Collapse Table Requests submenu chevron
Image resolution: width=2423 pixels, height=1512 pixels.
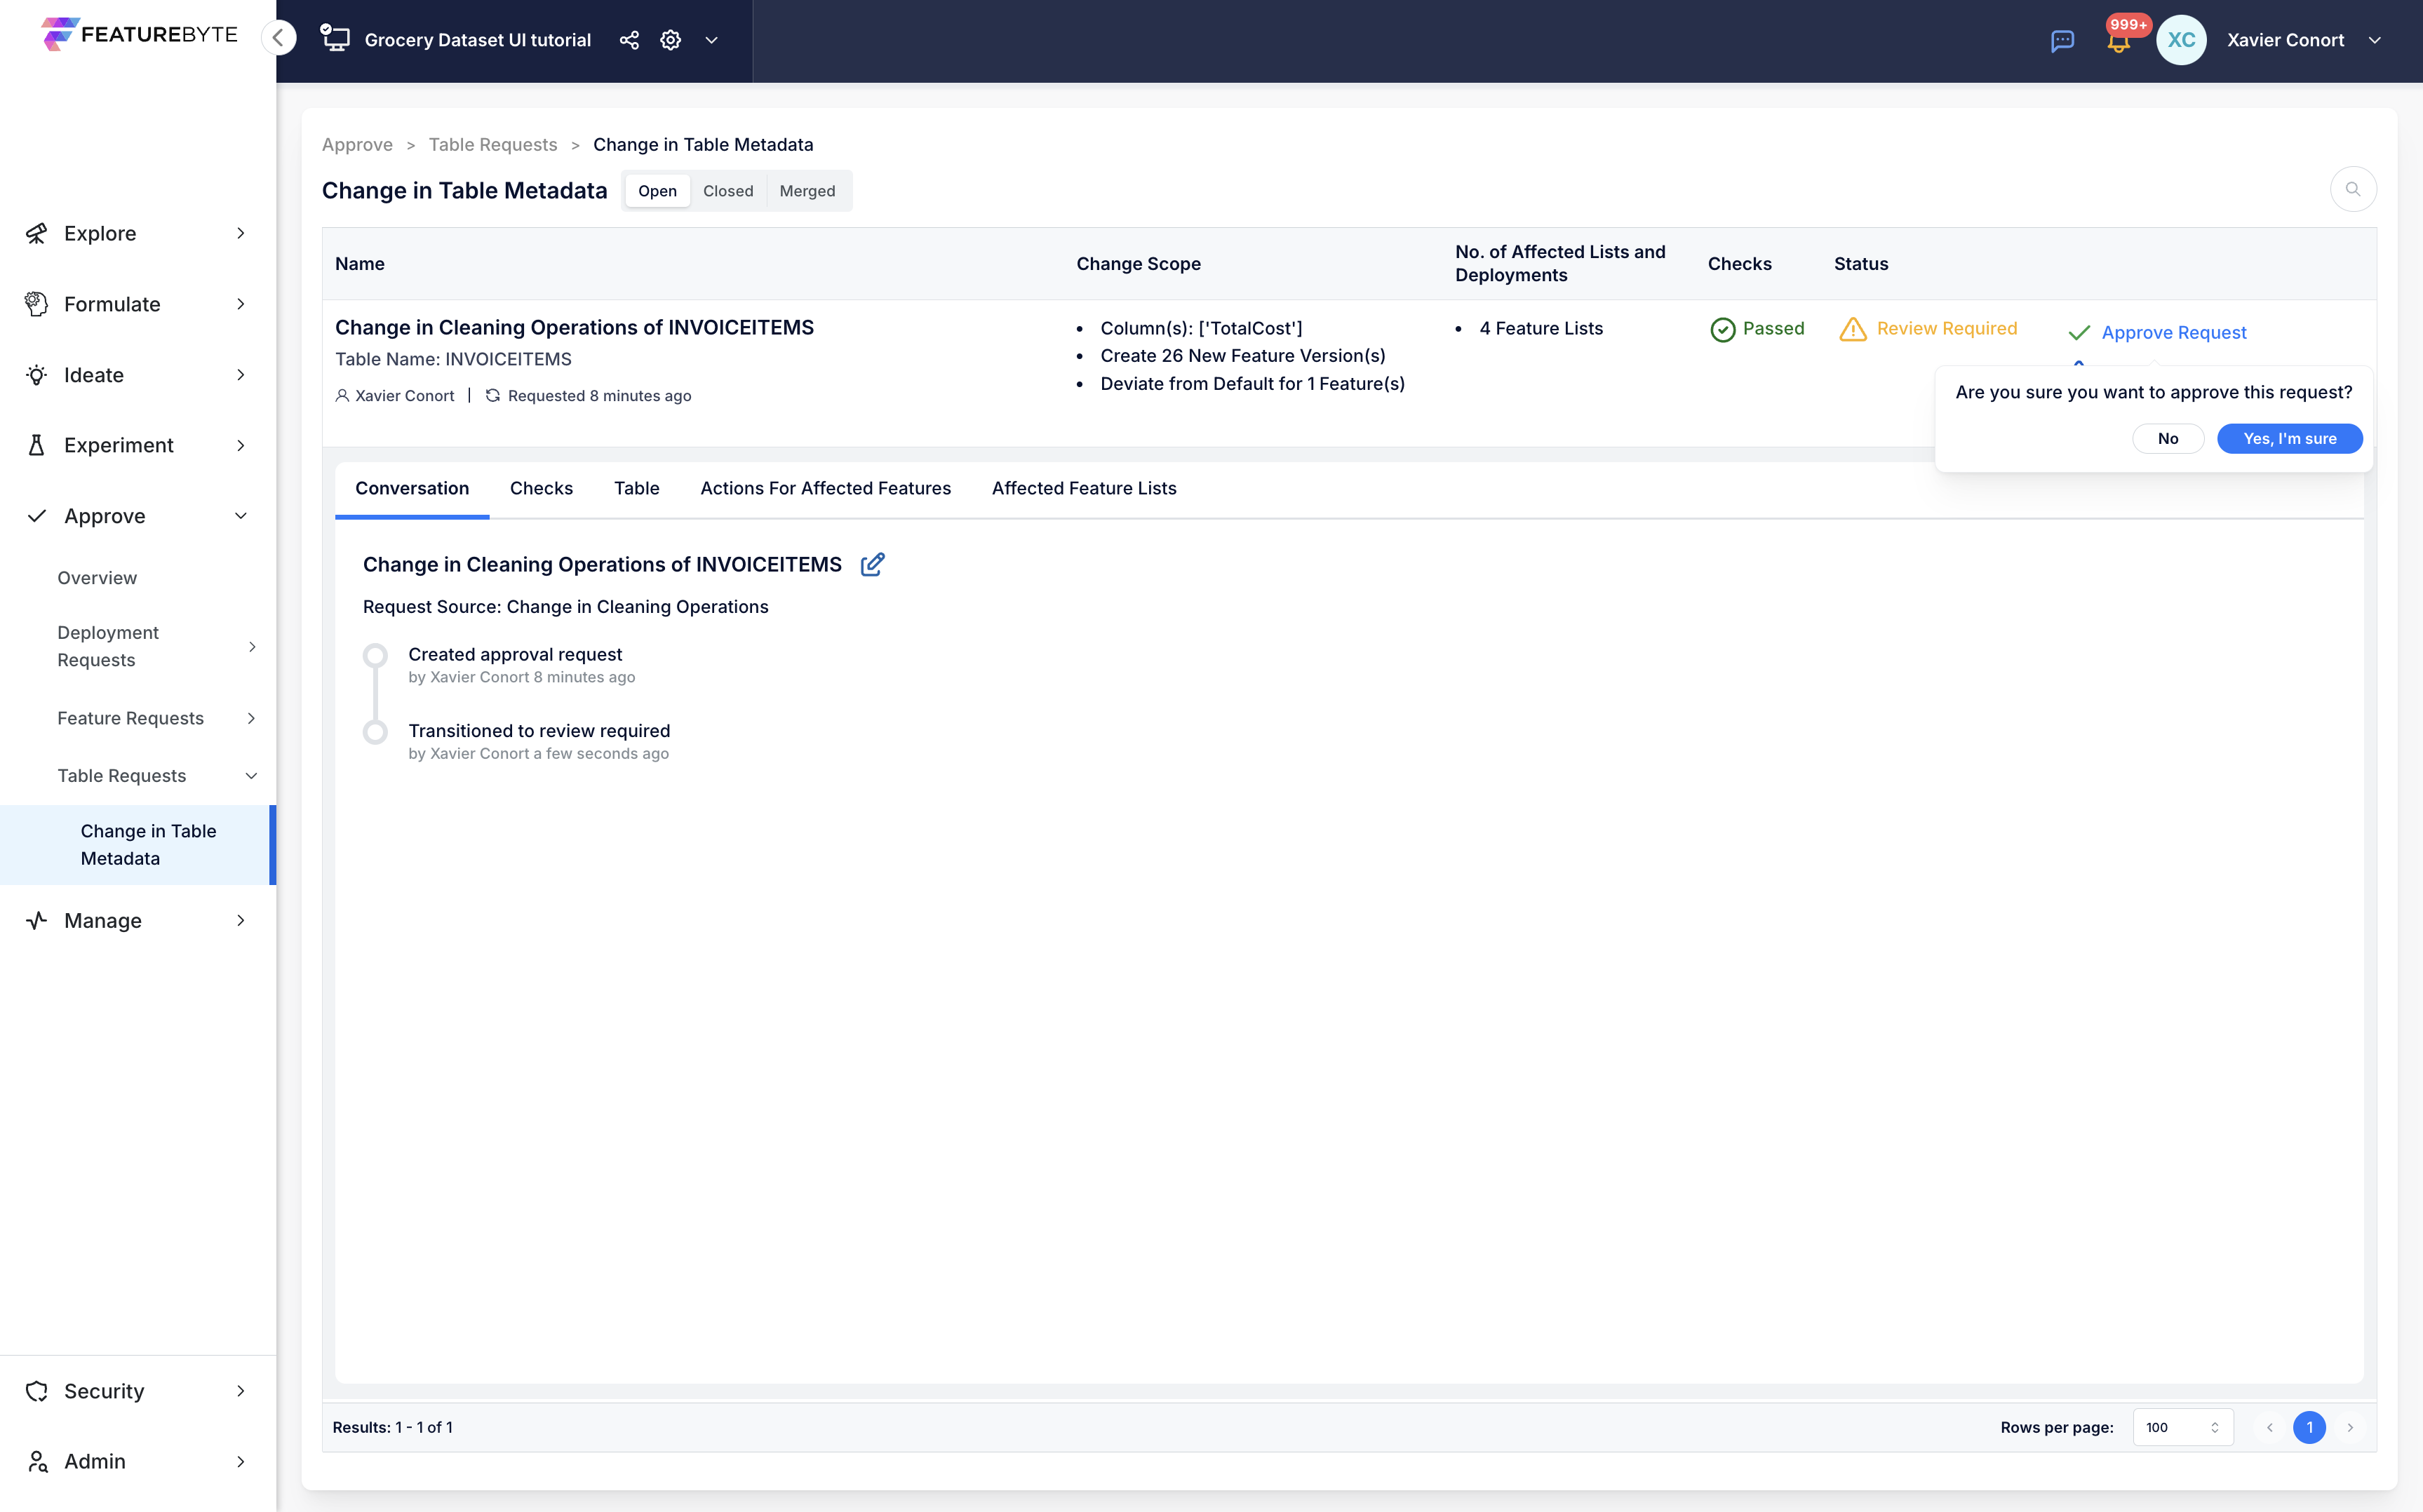252,776
